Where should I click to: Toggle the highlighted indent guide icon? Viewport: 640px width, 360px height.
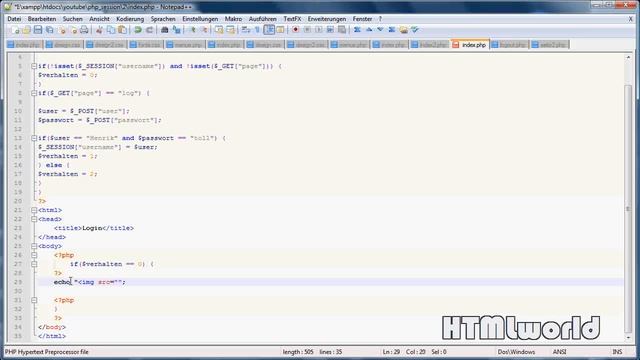[x=269, y=30]
